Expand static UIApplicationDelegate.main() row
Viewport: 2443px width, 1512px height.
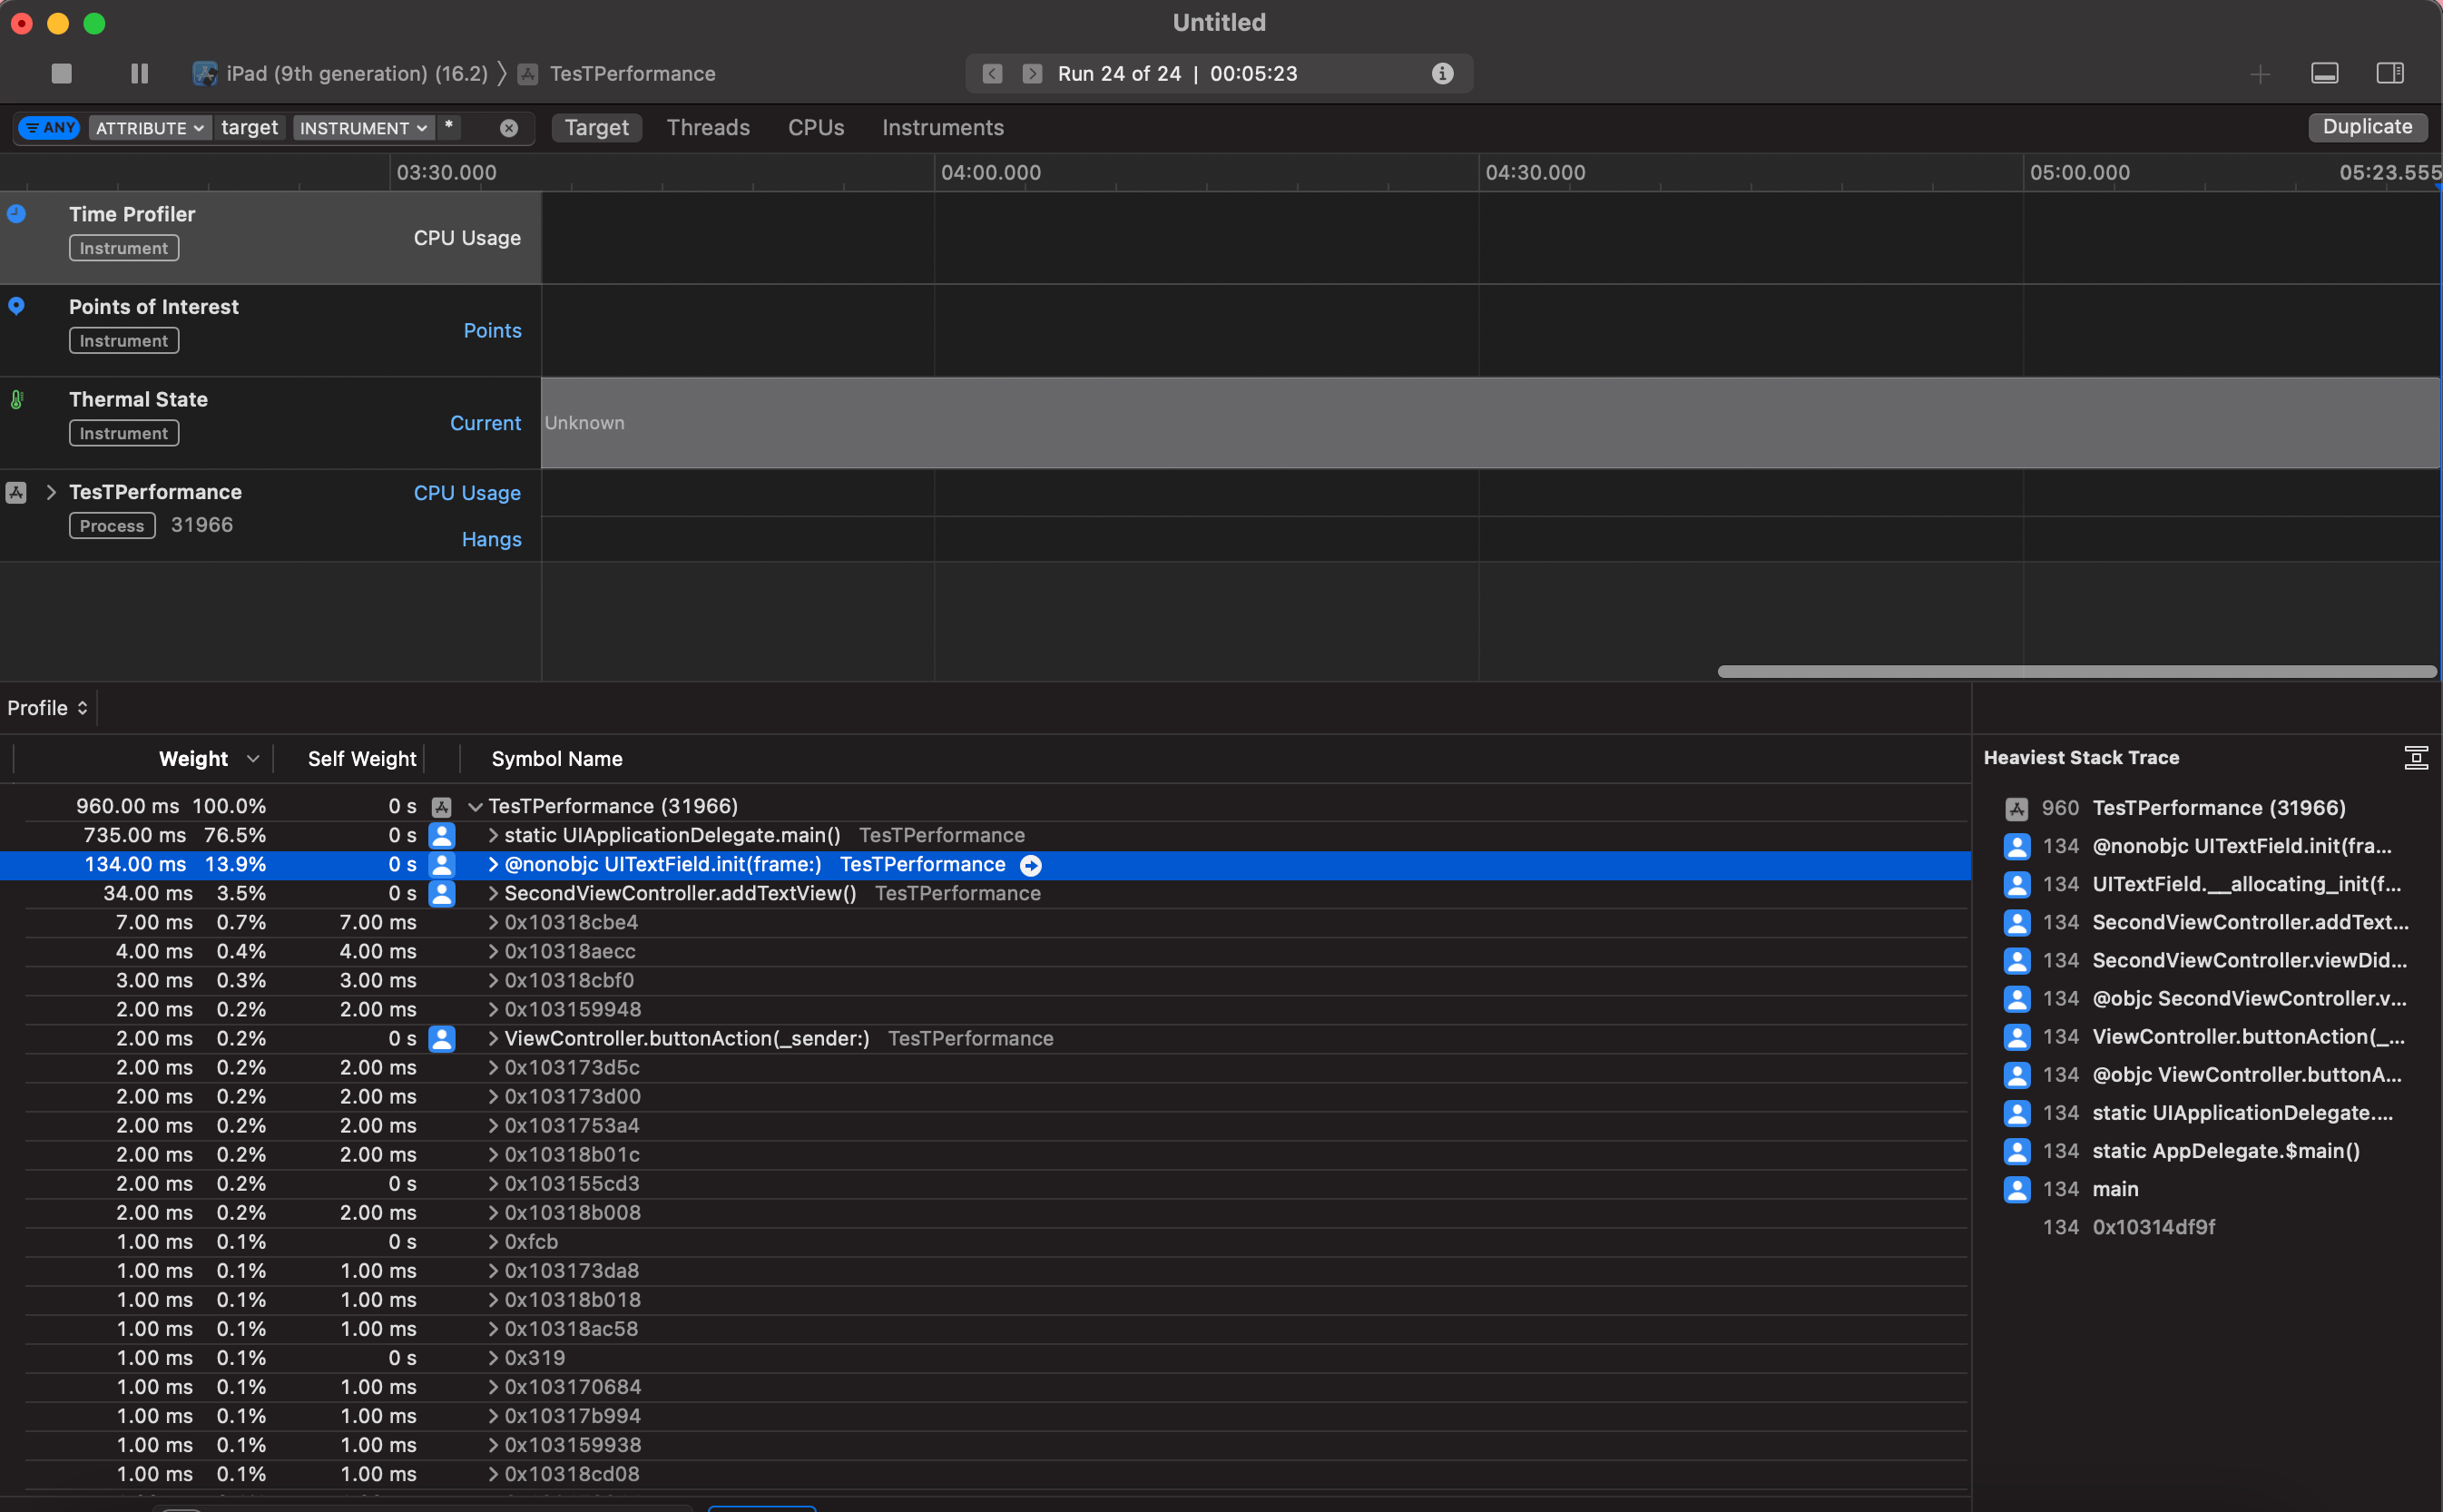493,836
